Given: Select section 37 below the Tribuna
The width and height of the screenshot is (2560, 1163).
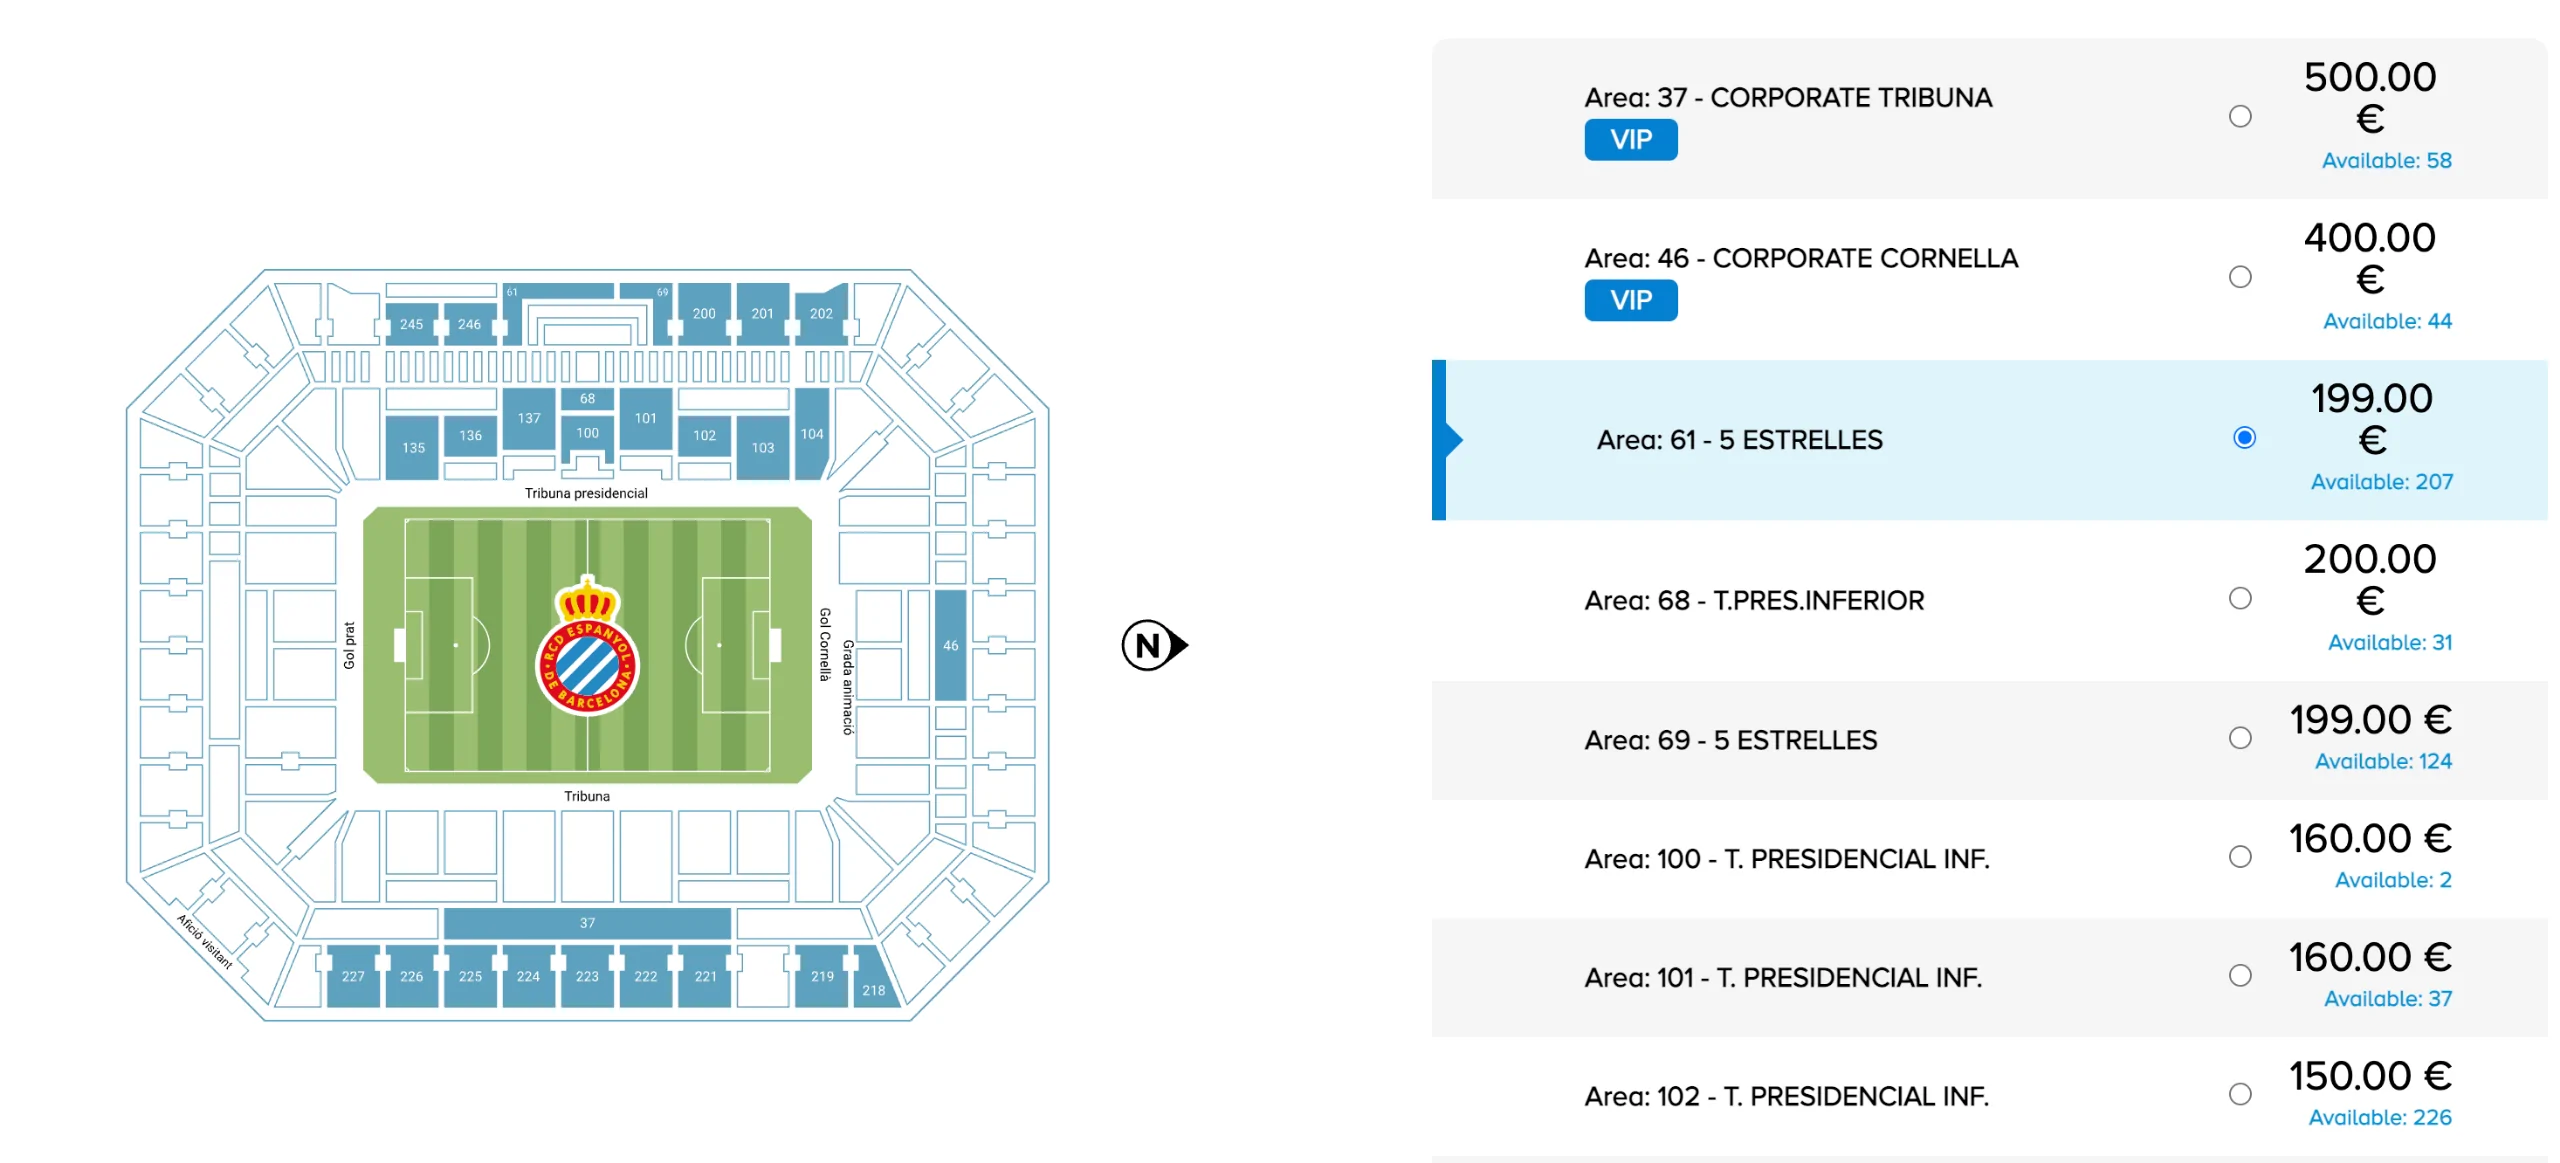Looking at the screenshot, I should [x=587, y=923].
